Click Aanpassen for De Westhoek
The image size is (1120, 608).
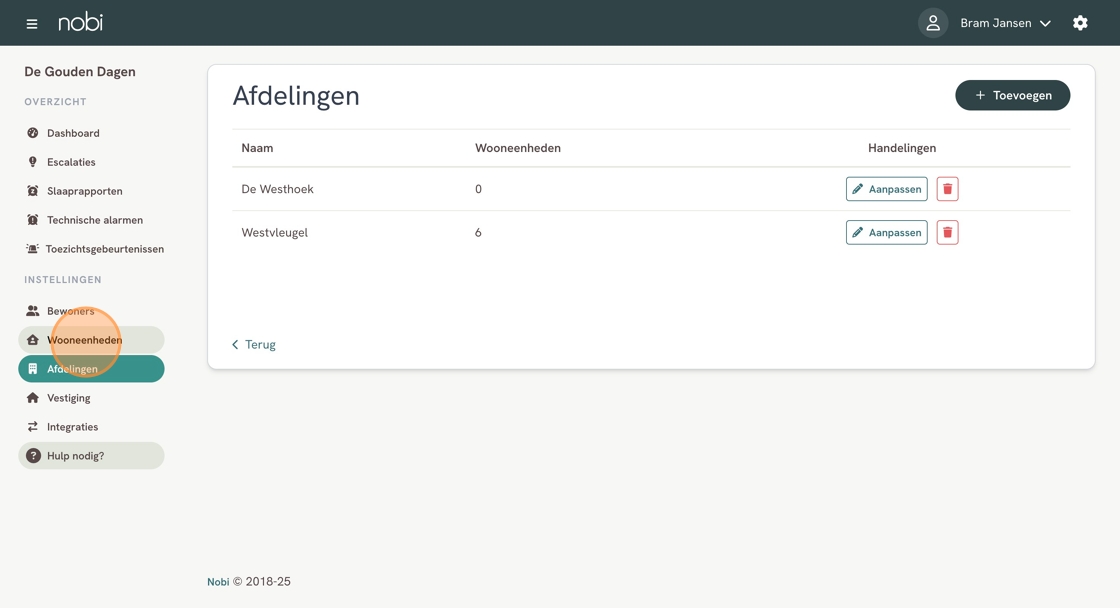pyautogui.click(x=886, y=189)
